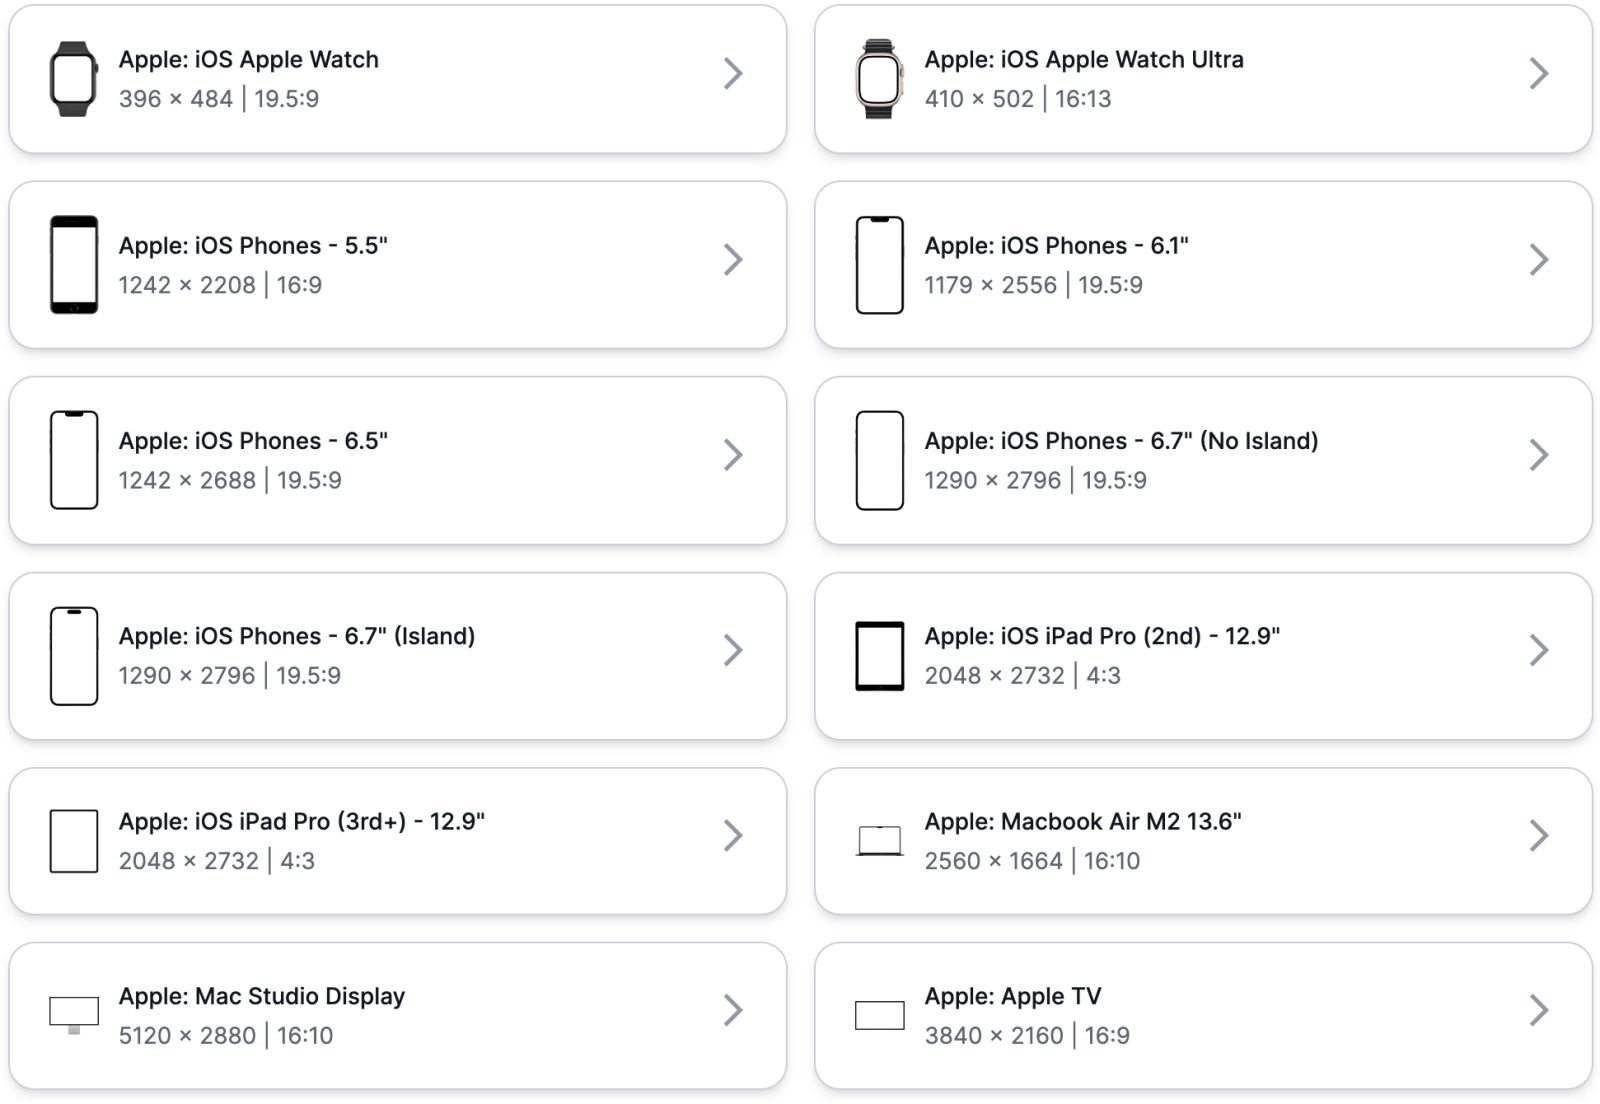Expand the Apple Watch preset chevron

click(733, 74)
